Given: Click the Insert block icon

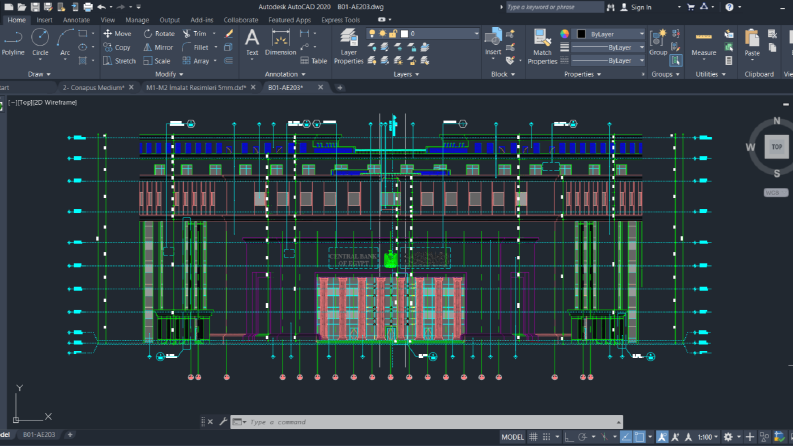Looking at the screenshot, I should [493, 37].
